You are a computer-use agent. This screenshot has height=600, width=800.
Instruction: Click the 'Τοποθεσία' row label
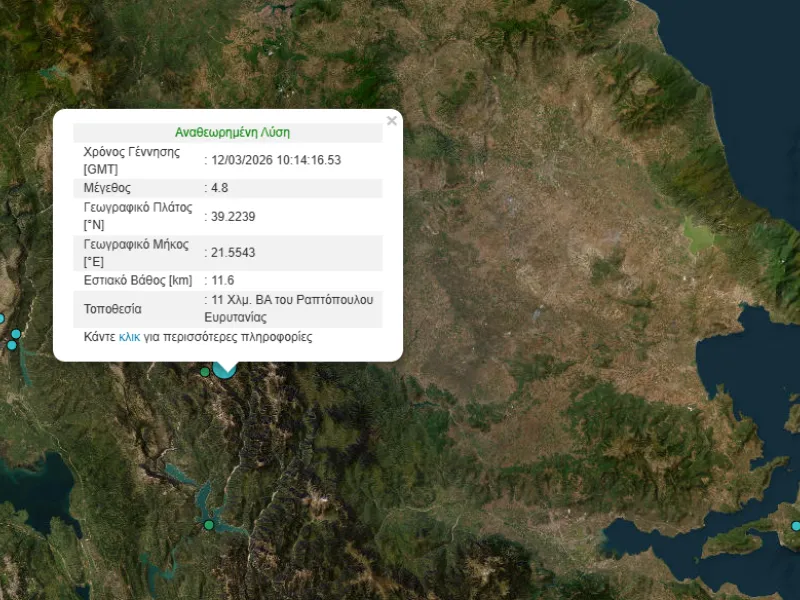[x=112, y=309]
